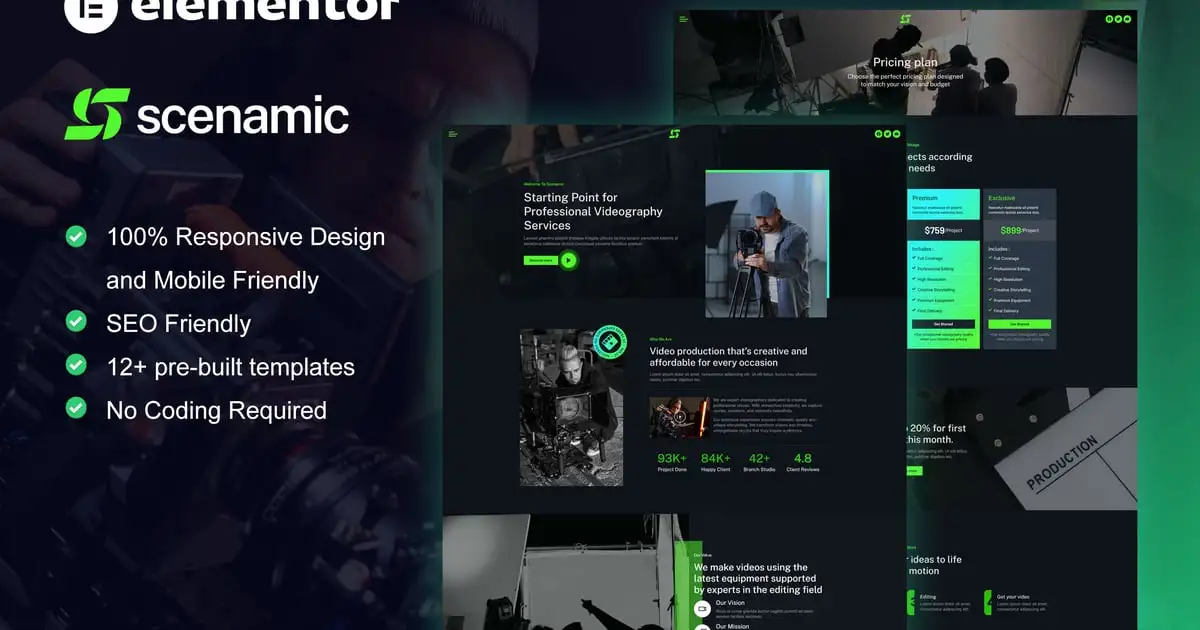
Task: Click the Exclusive plan title
Action: click(1002, 198)
